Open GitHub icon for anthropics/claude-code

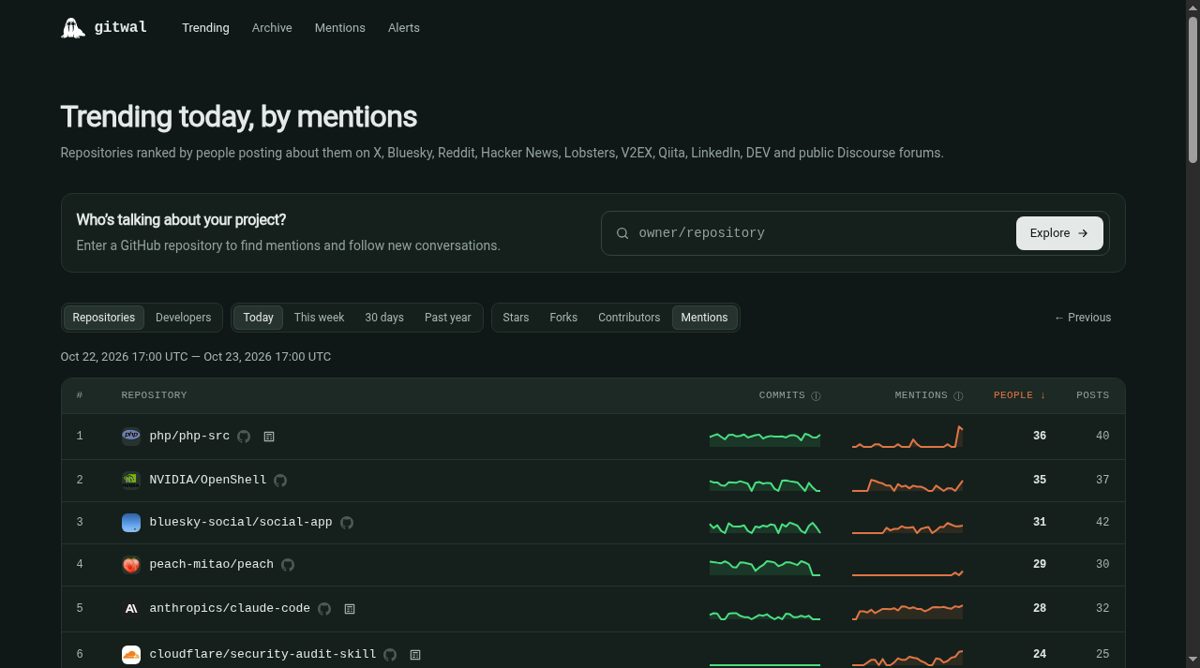point(324,608)
